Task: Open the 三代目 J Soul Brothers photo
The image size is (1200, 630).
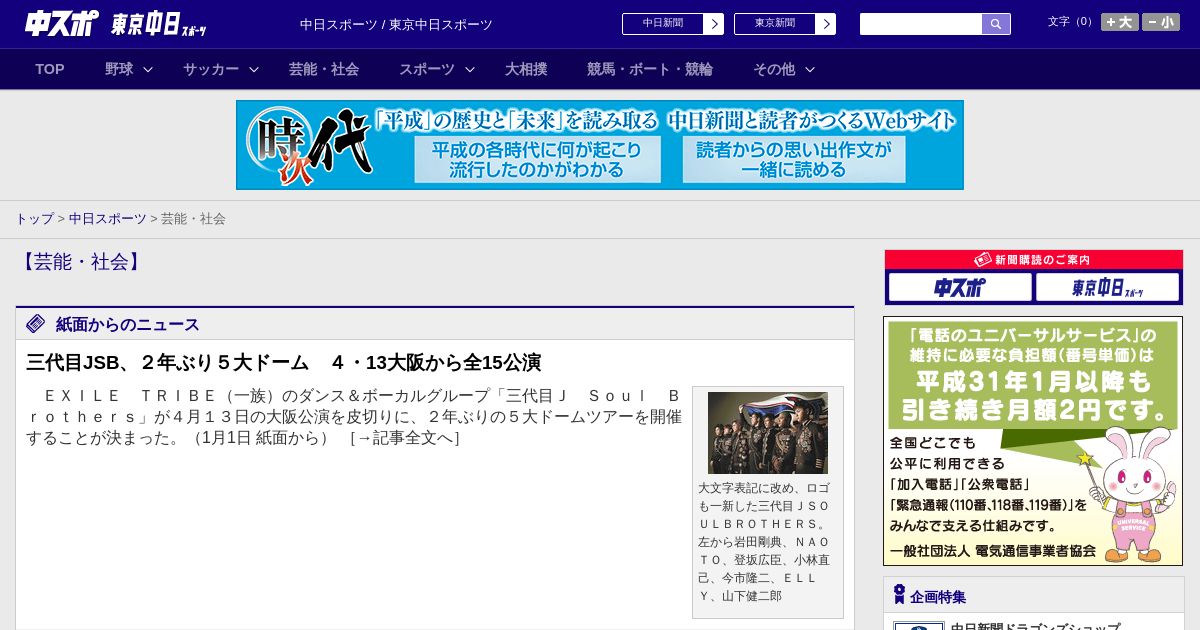Action: click(768, 433)
